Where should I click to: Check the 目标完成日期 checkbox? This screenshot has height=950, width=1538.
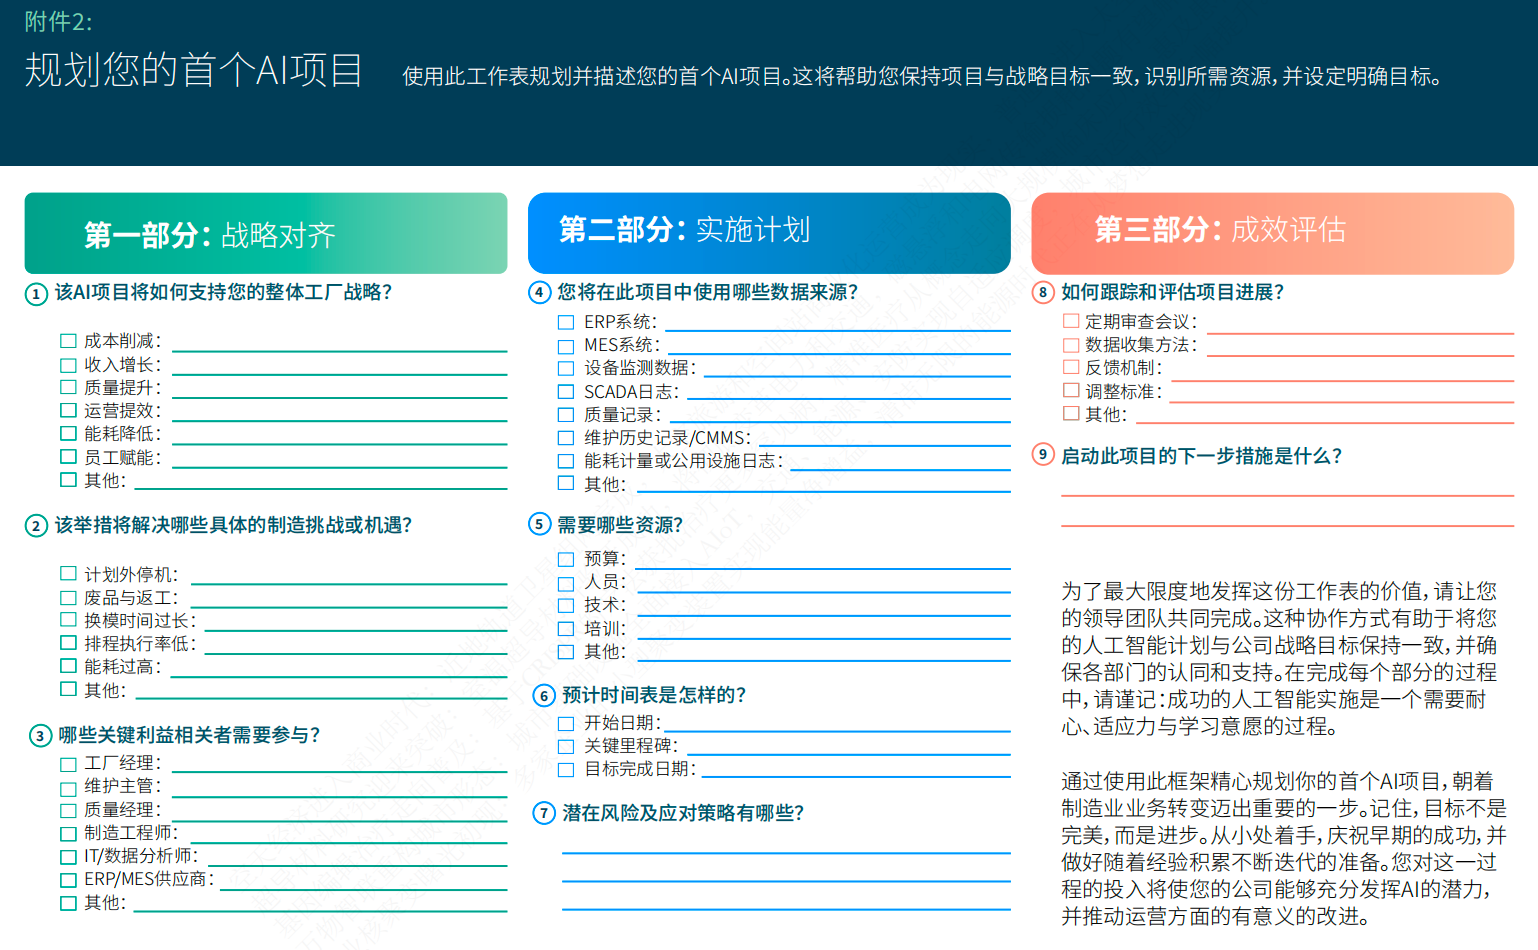coord(566,769)
